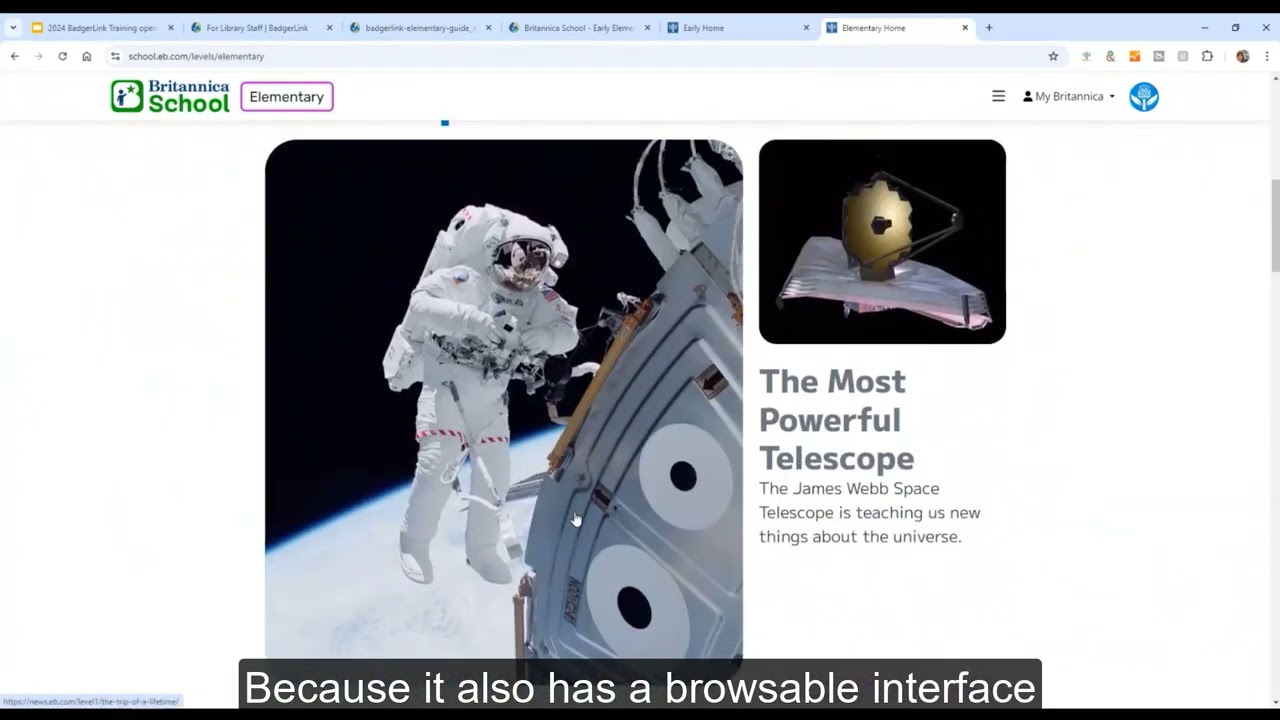Viewport: 1280px width, 720px height.
Task: Close the 2024 BadgerLink Training tab
Action: (171, 28)
